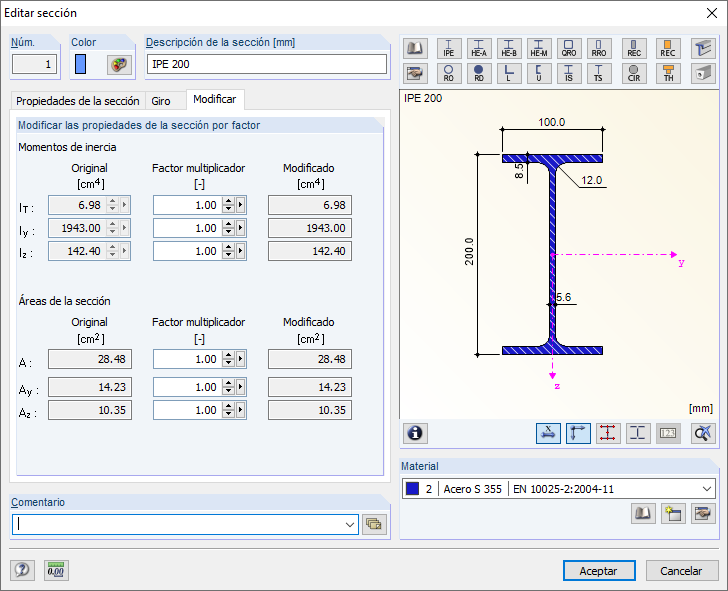The height and width of the screenshot is (591, 728).
Task: Select the Modificar tab
Action: coord(214,99)
